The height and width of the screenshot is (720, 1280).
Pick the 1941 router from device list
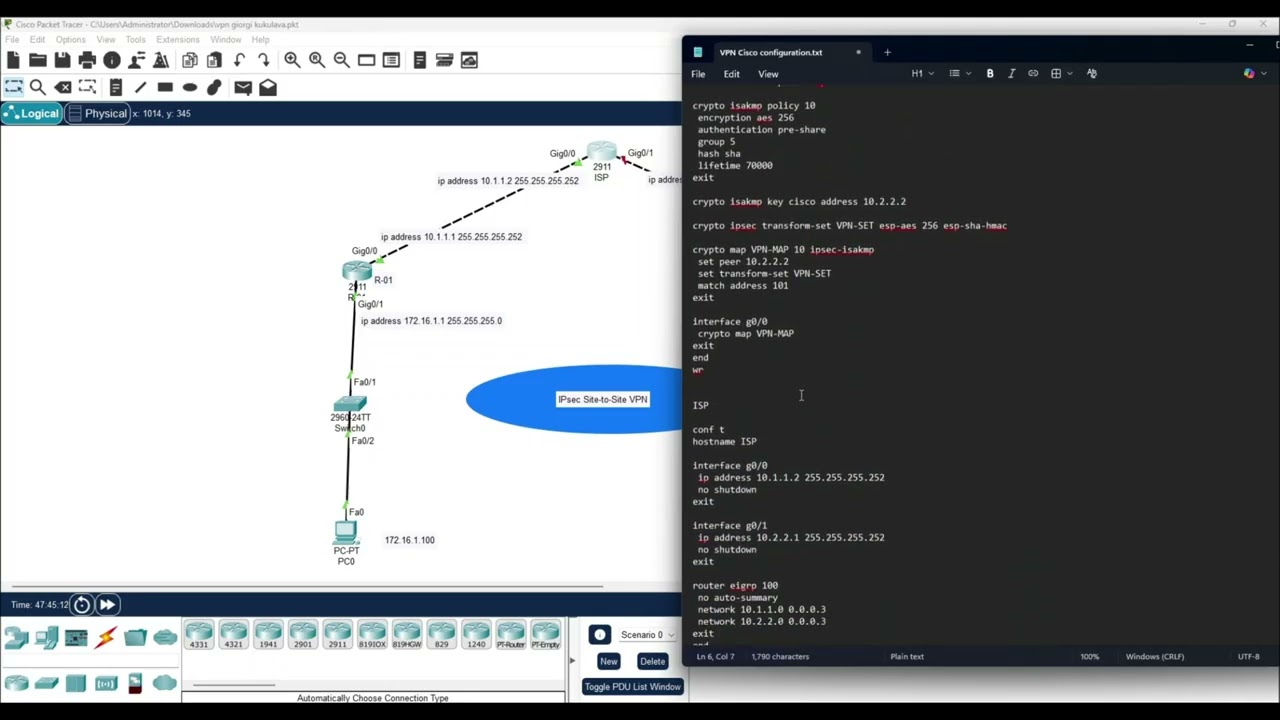268,636
